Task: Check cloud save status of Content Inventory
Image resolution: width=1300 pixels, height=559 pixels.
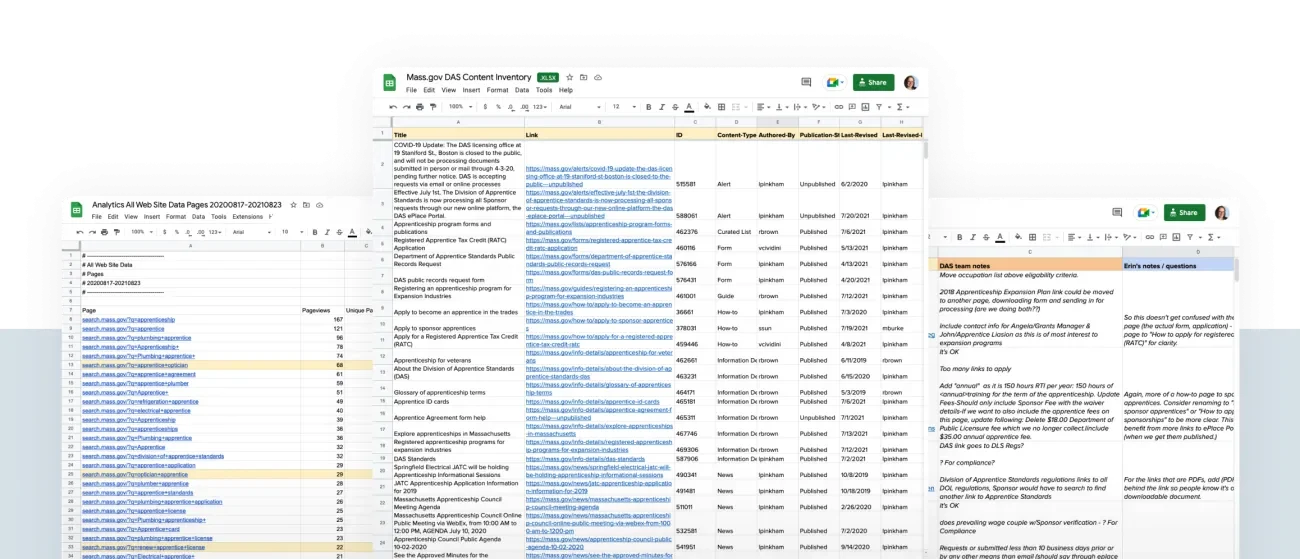Action: [x=598, y=77]
